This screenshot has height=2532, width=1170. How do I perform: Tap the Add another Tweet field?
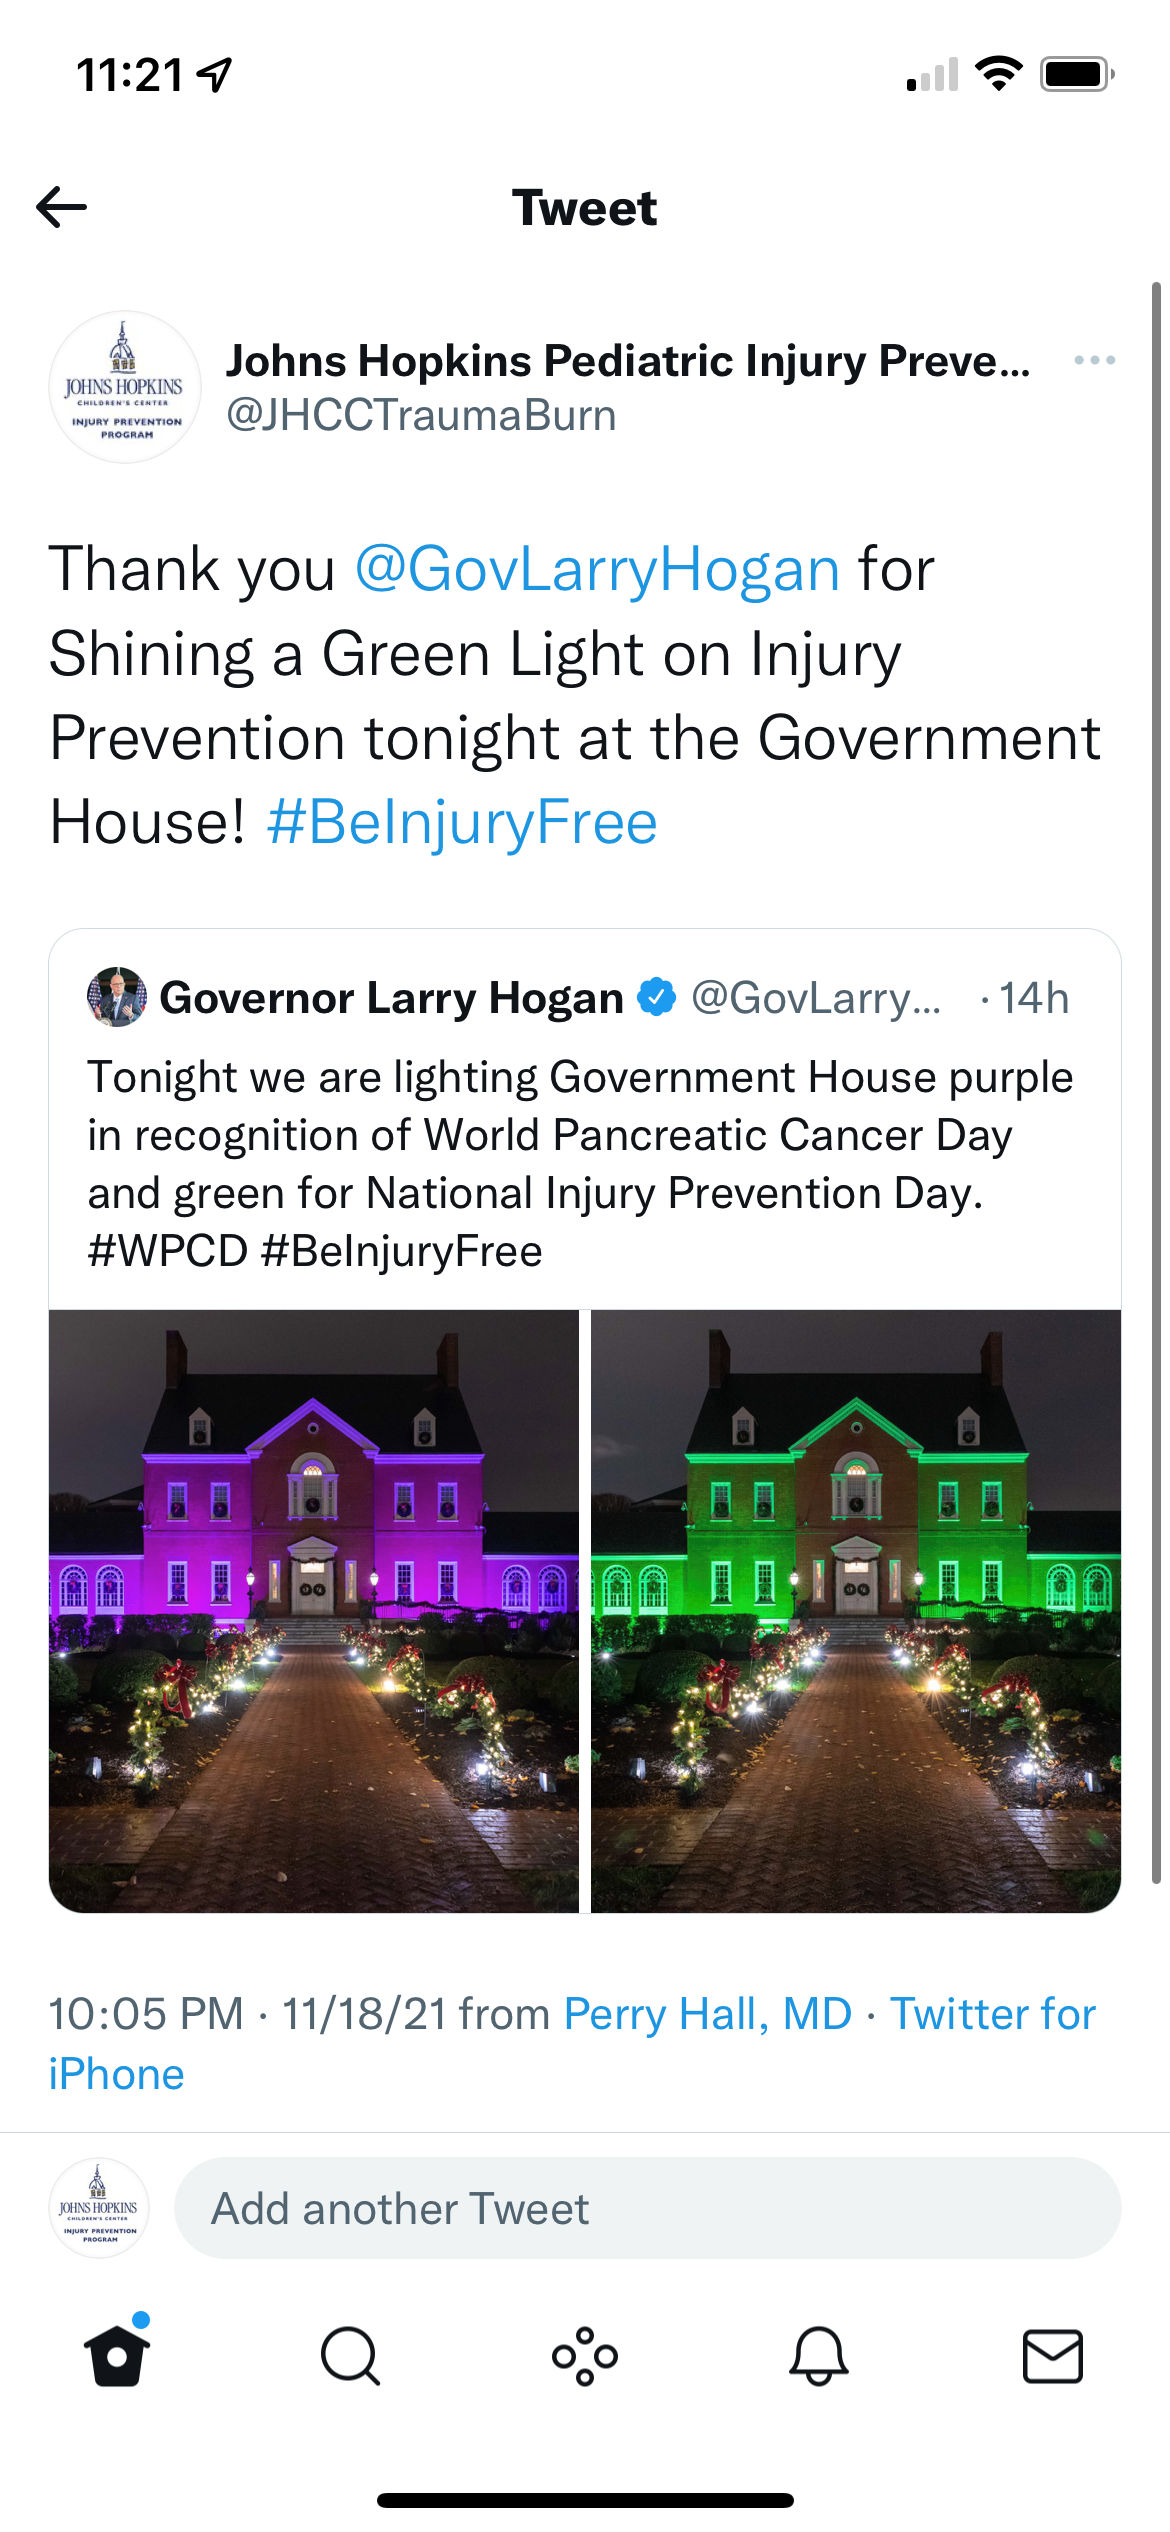[x=648, y=2208]
